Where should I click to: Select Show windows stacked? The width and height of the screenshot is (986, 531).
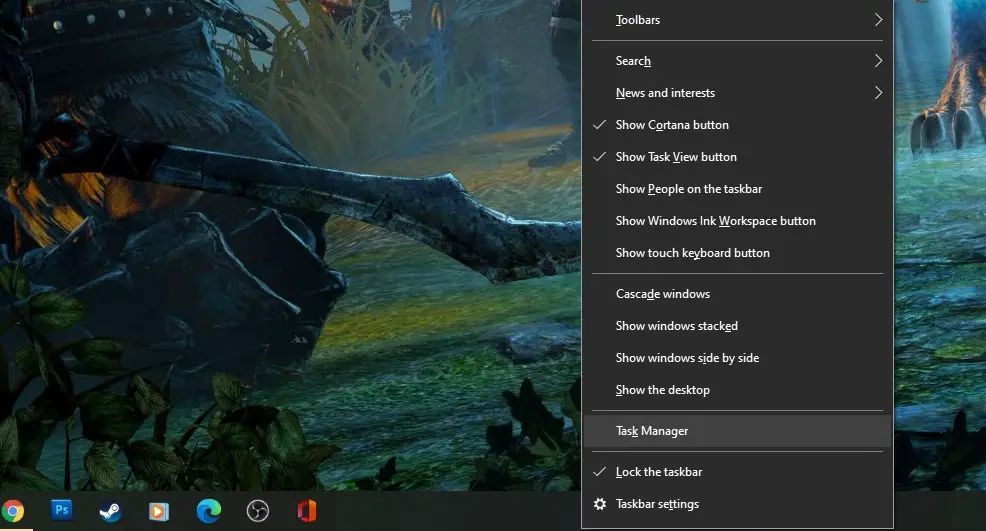tap(737, 326)
